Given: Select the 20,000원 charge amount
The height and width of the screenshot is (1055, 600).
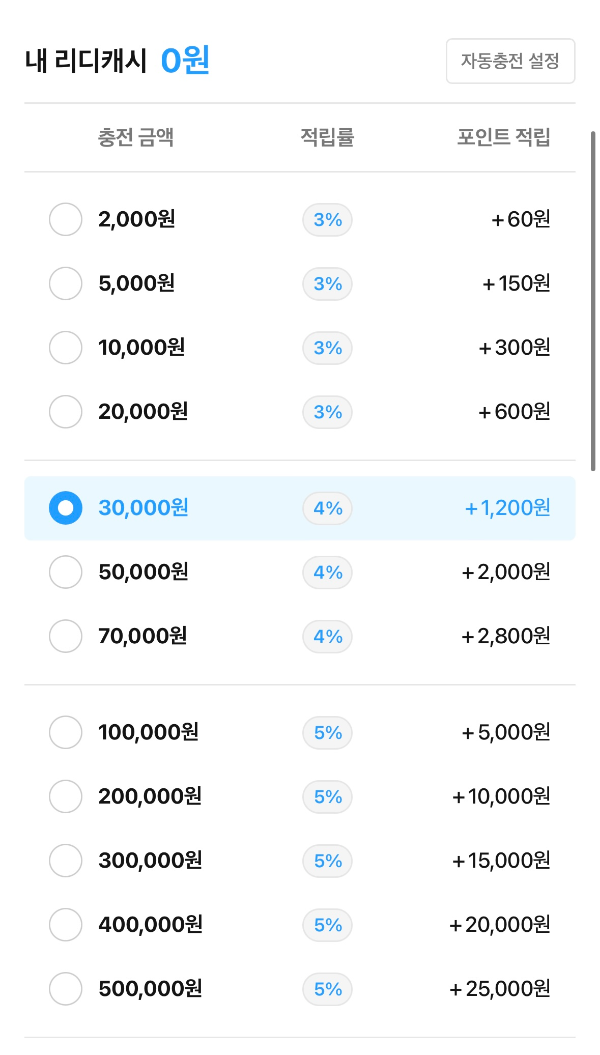Looking at the screenshot, I should 66,412.
